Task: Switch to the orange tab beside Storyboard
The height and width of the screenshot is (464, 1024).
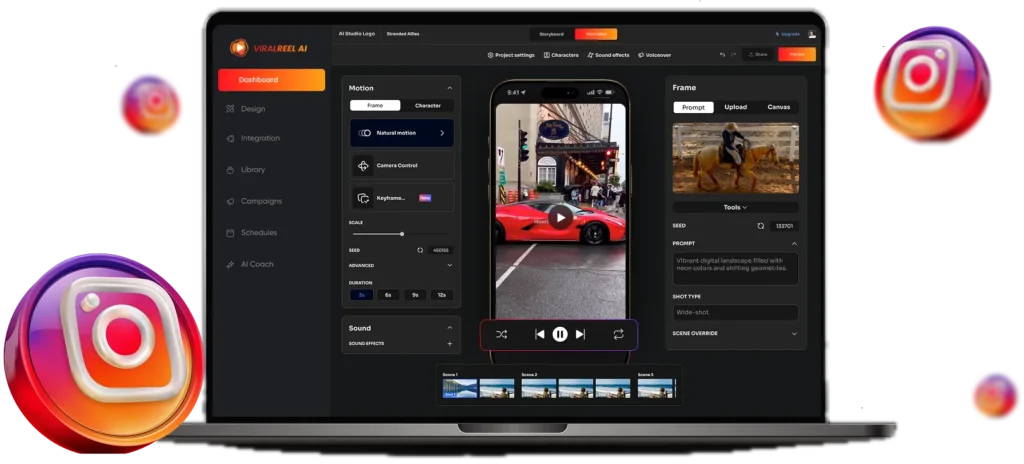Action: (x=596, y=34)
